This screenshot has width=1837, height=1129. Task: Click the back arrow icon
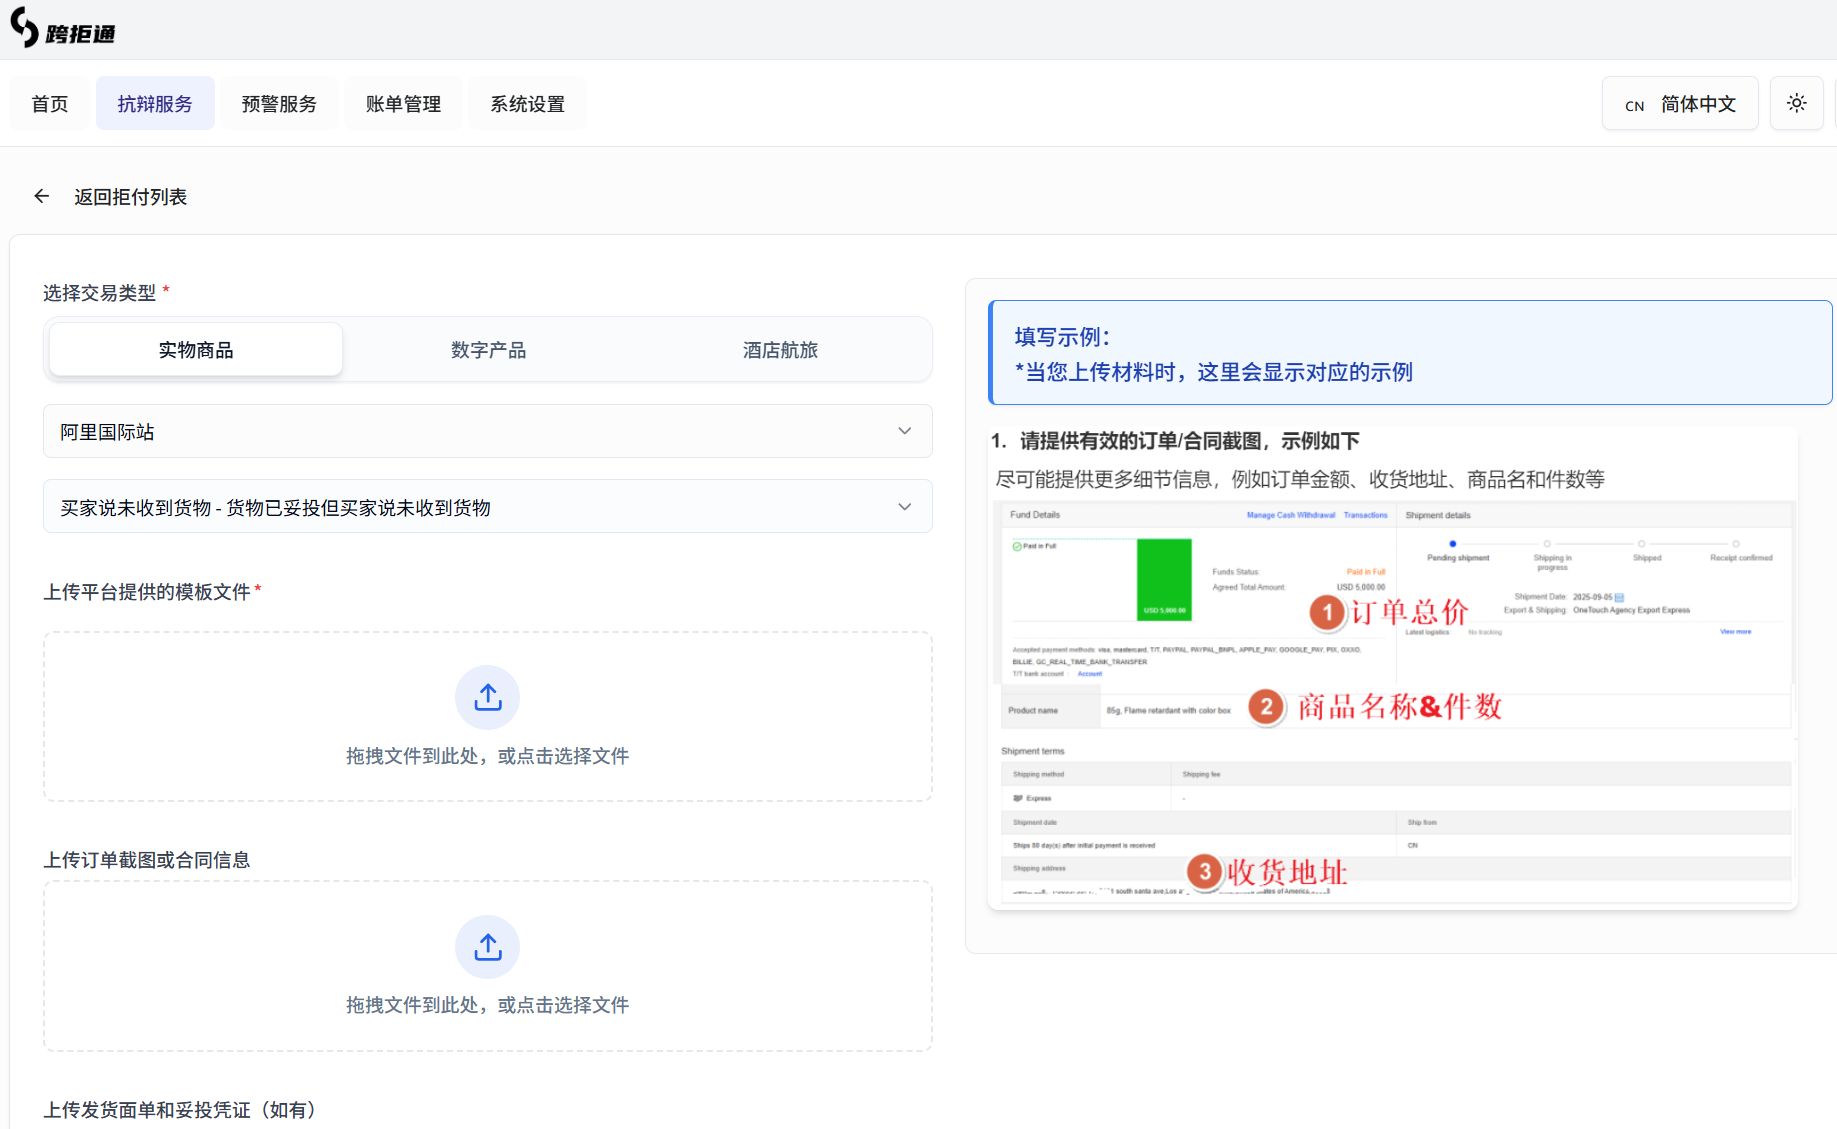(x=41, y=196)
